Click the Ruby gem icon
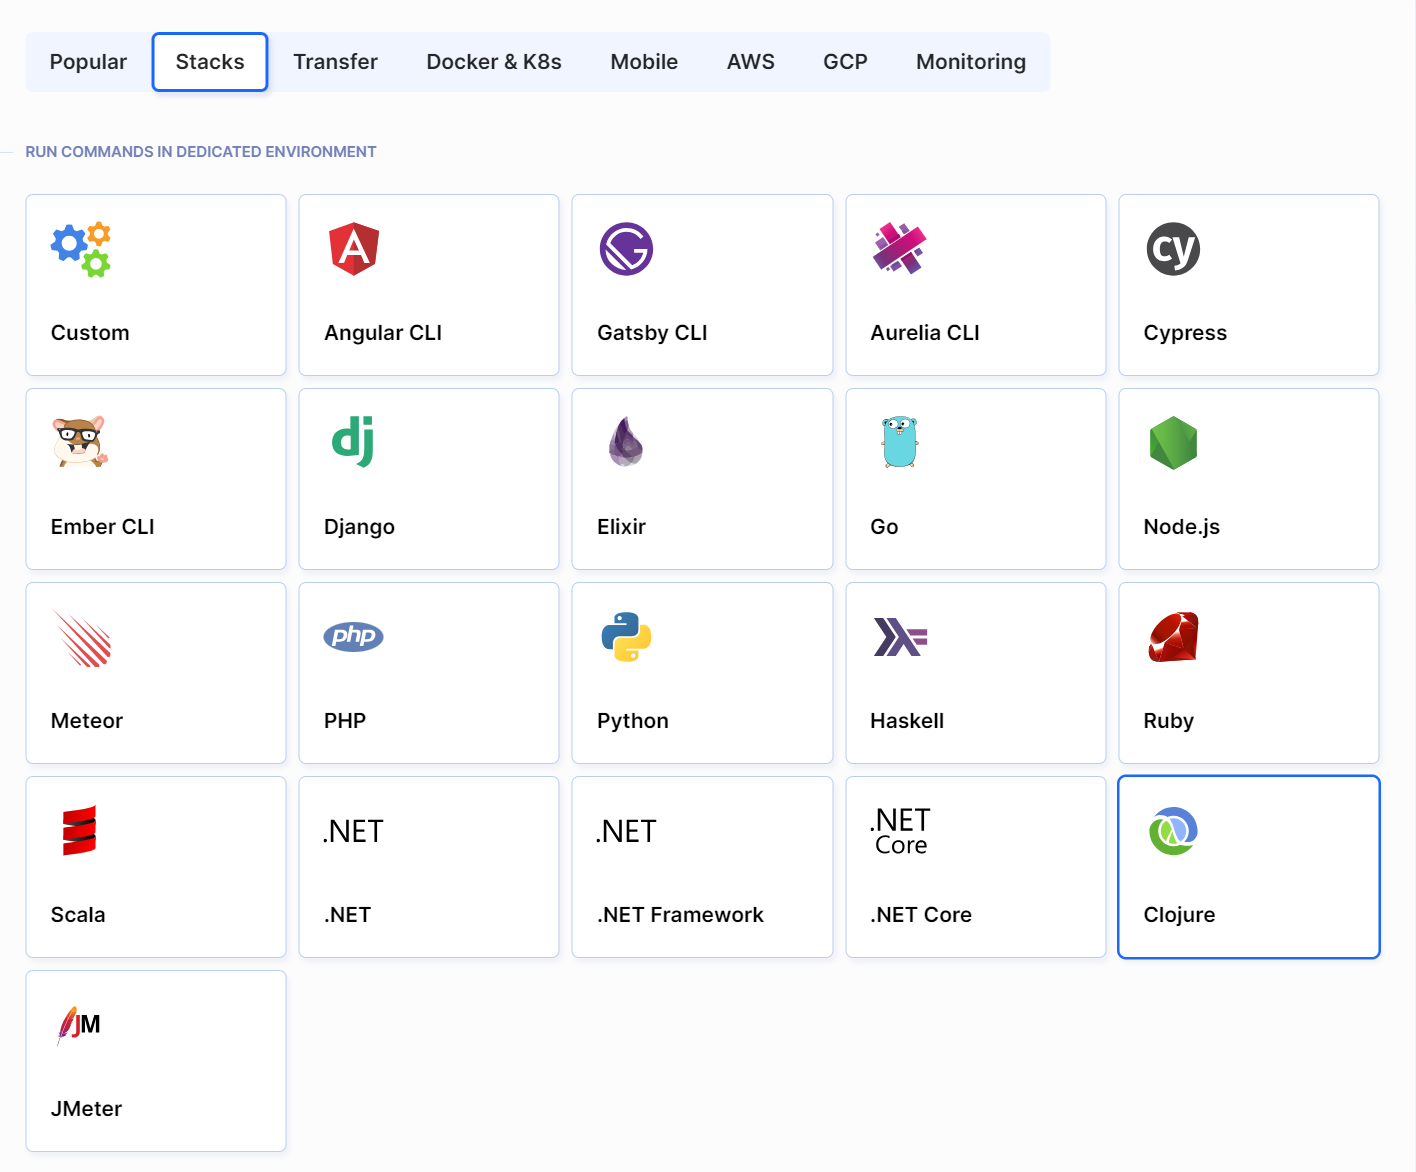Image resolution: width=1416 pixels, height=1172 pixels. pos(1173,637)
